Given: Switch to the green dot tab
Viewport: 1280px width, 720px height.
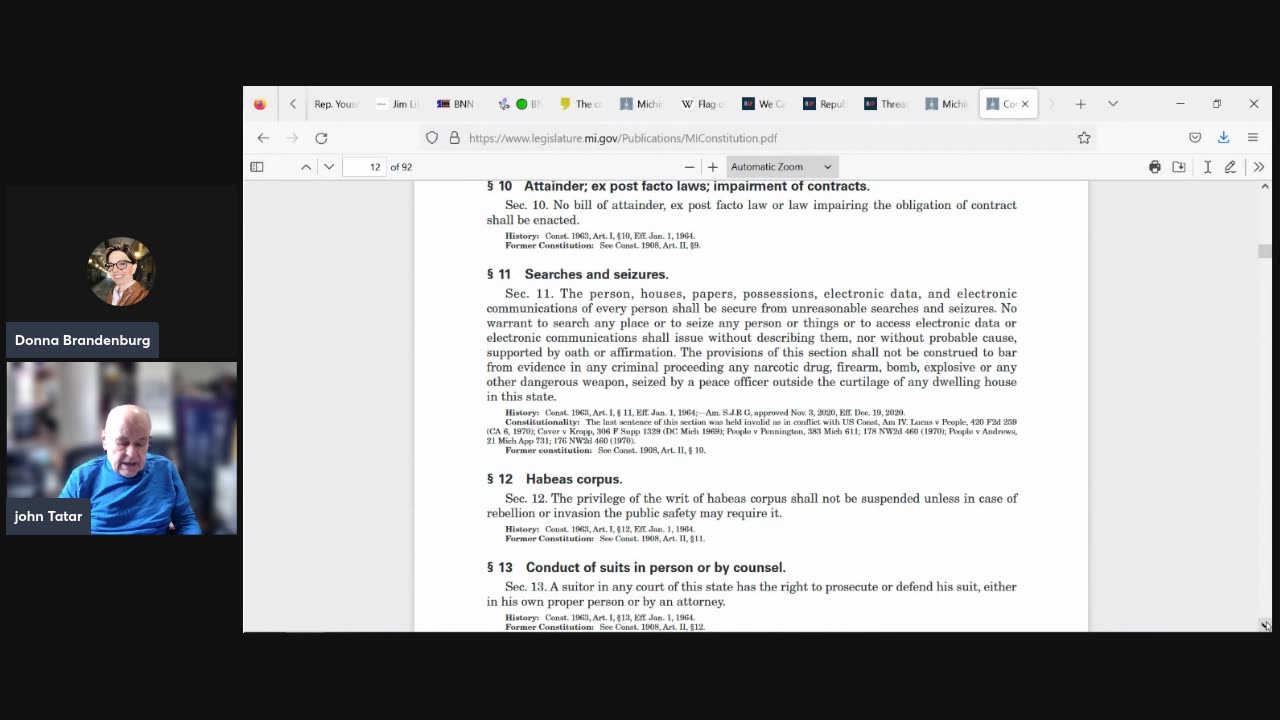Looking at the screenshot, I should [x=521, y=104].
